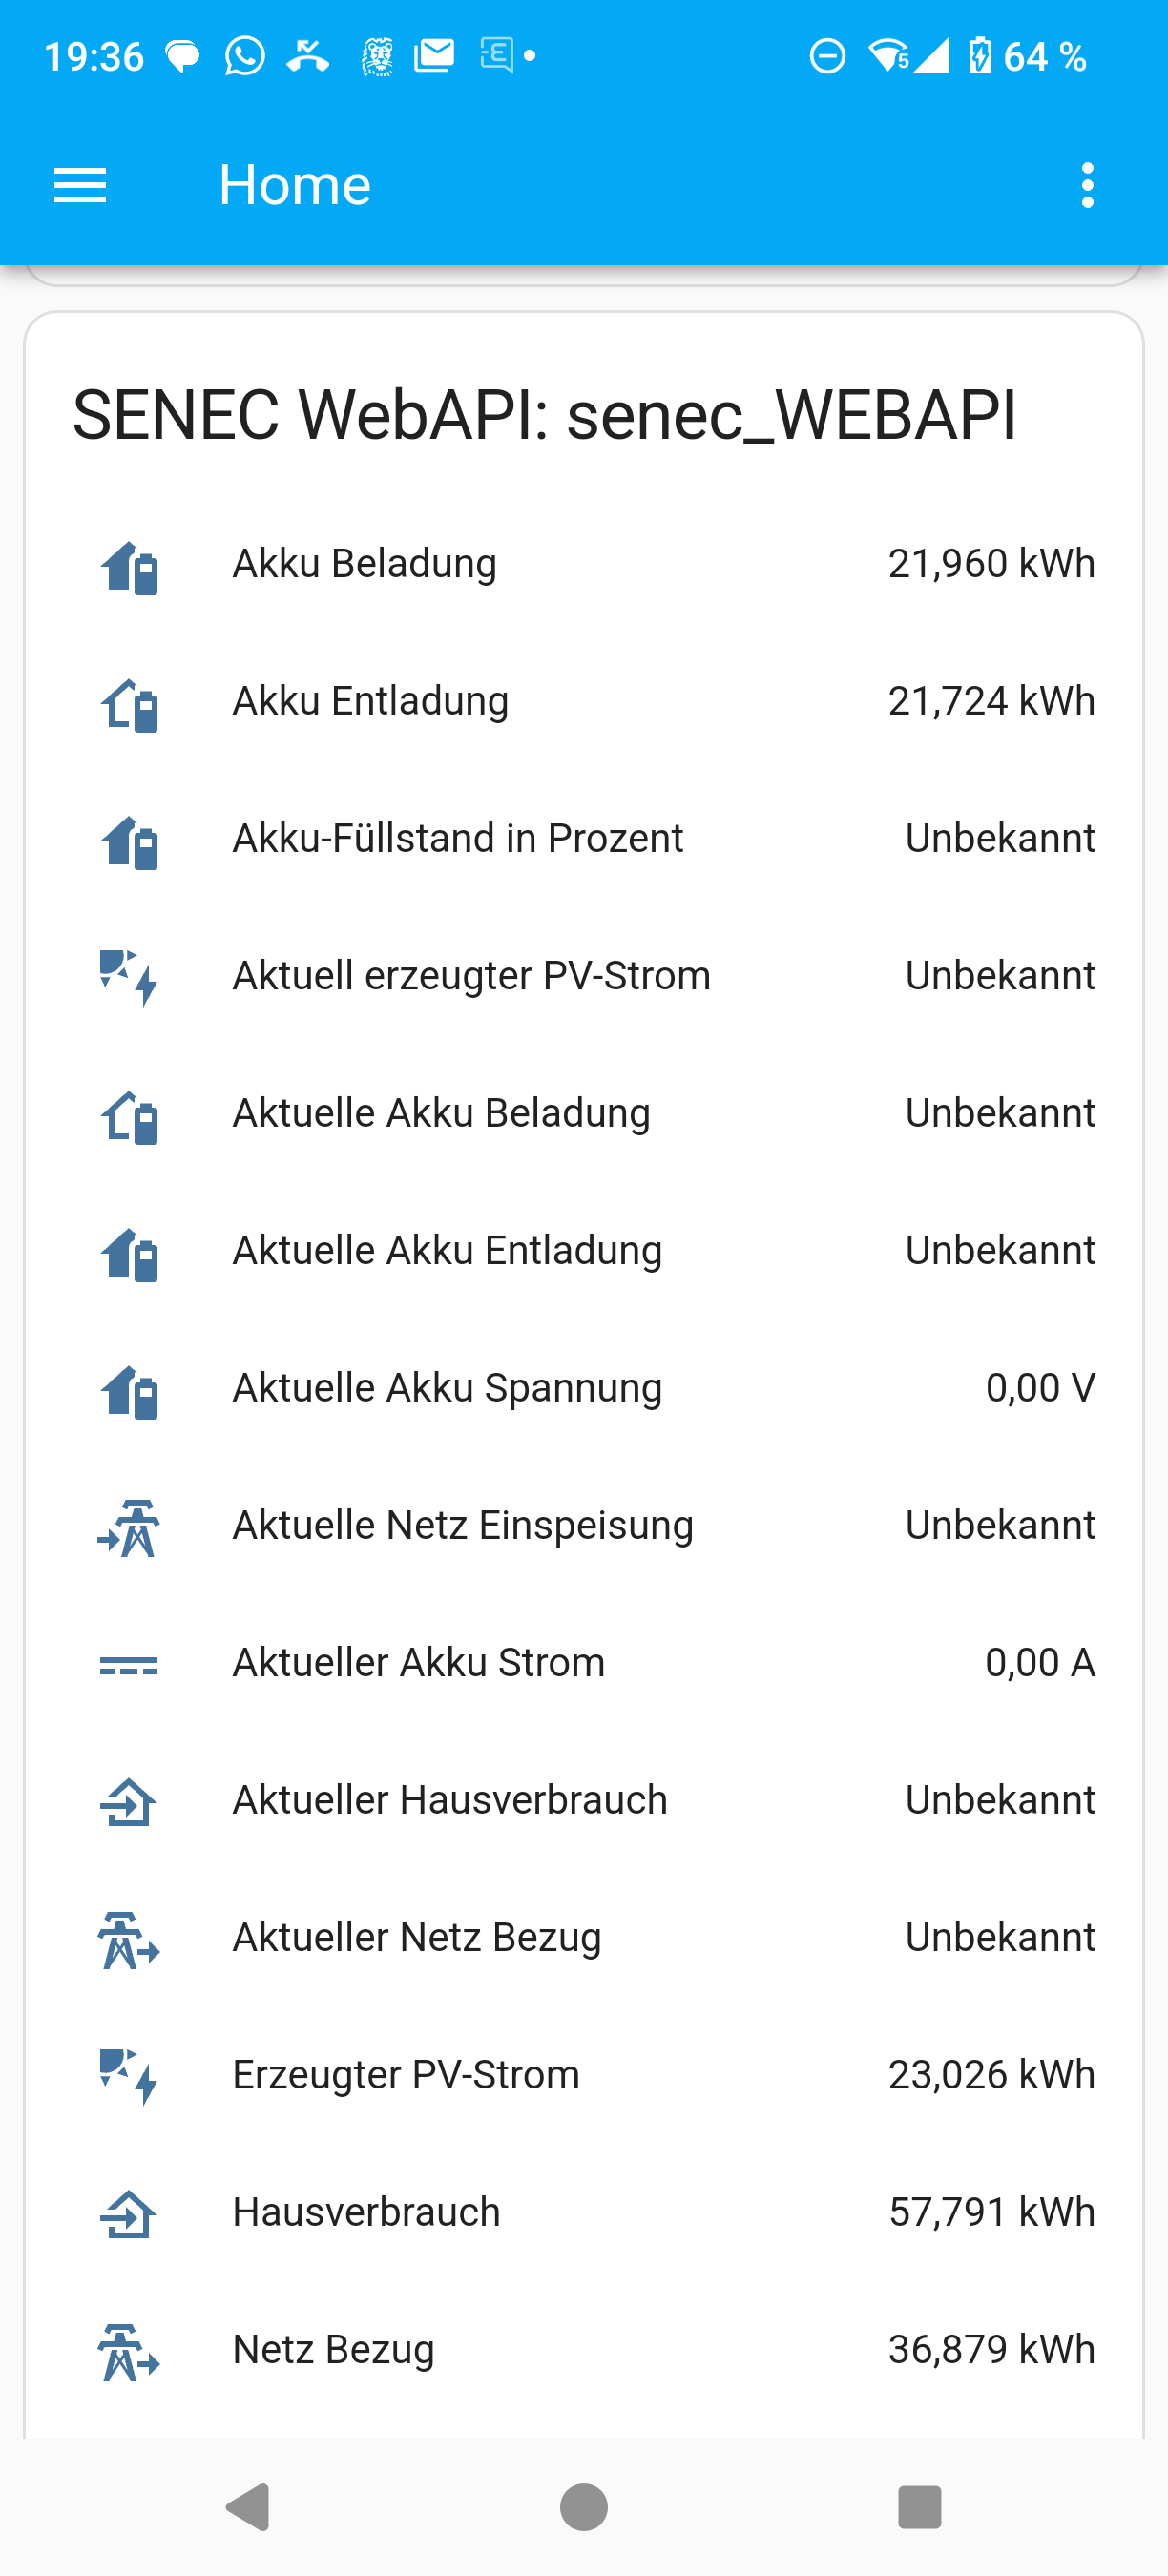Tap the 21,724 kWh Akku Entladung value
1168x2576 pixels.
[x=991, y=701]
